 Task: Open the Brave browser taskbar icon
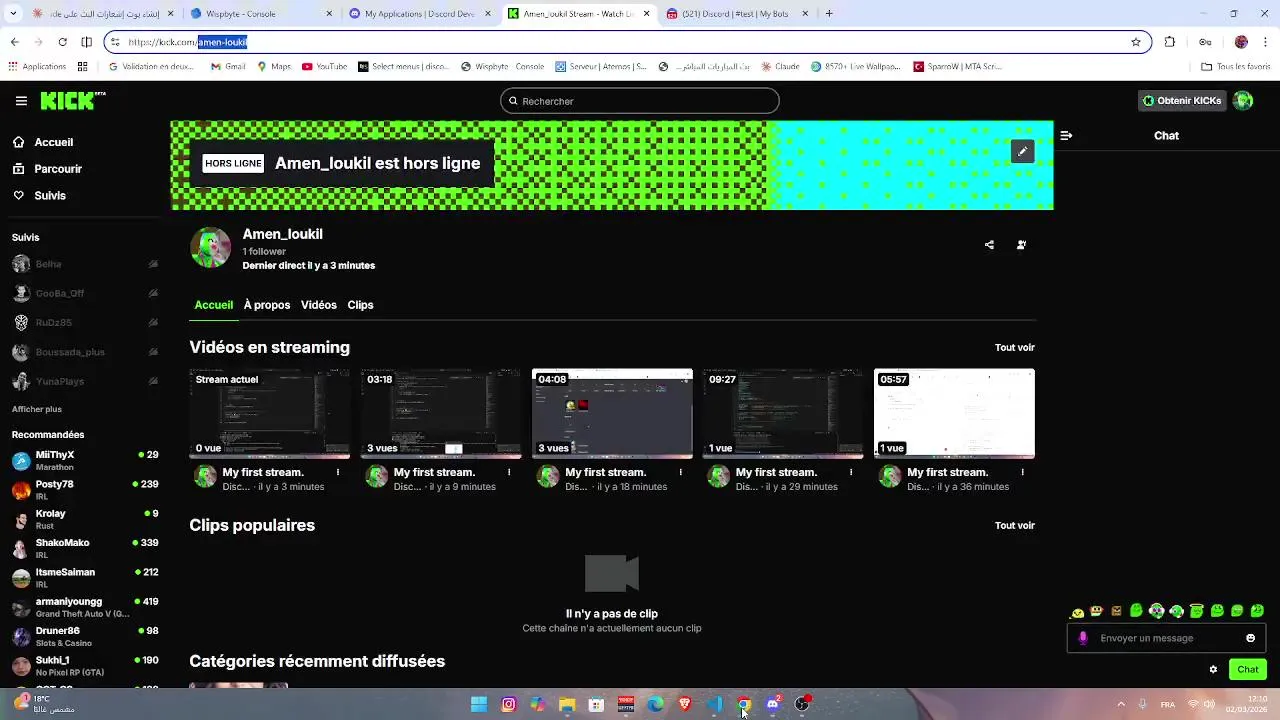pyautogui.click(x=685, y=704)
